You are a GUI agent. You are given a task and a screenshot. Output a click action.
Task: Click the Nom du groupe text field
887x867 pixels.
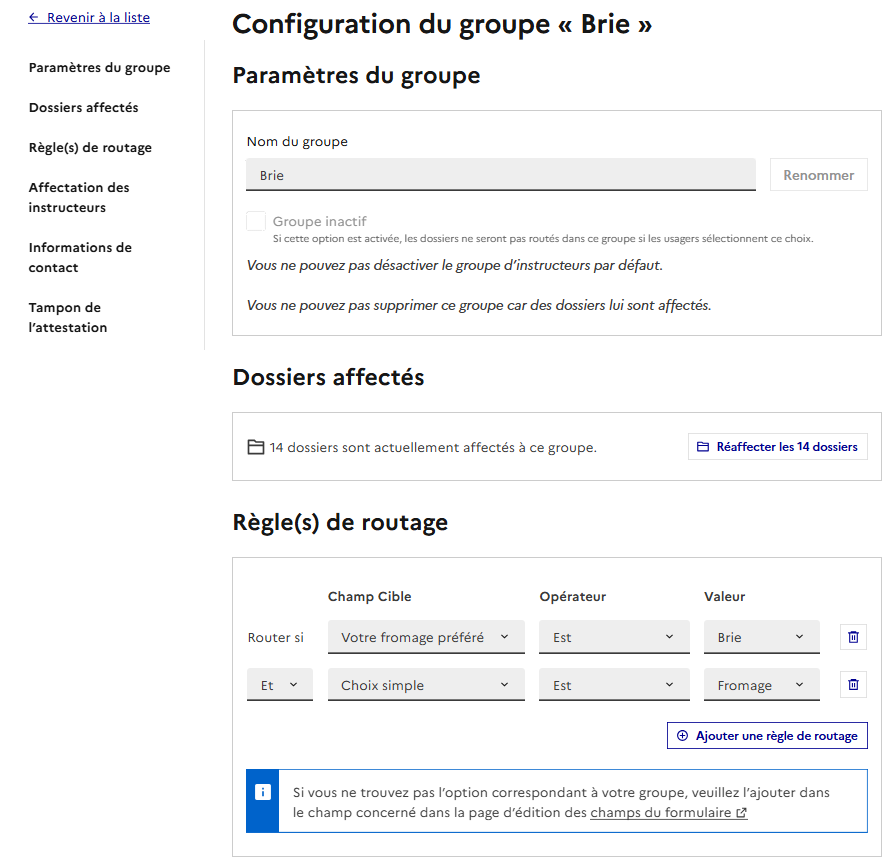(x=500, y=175)
